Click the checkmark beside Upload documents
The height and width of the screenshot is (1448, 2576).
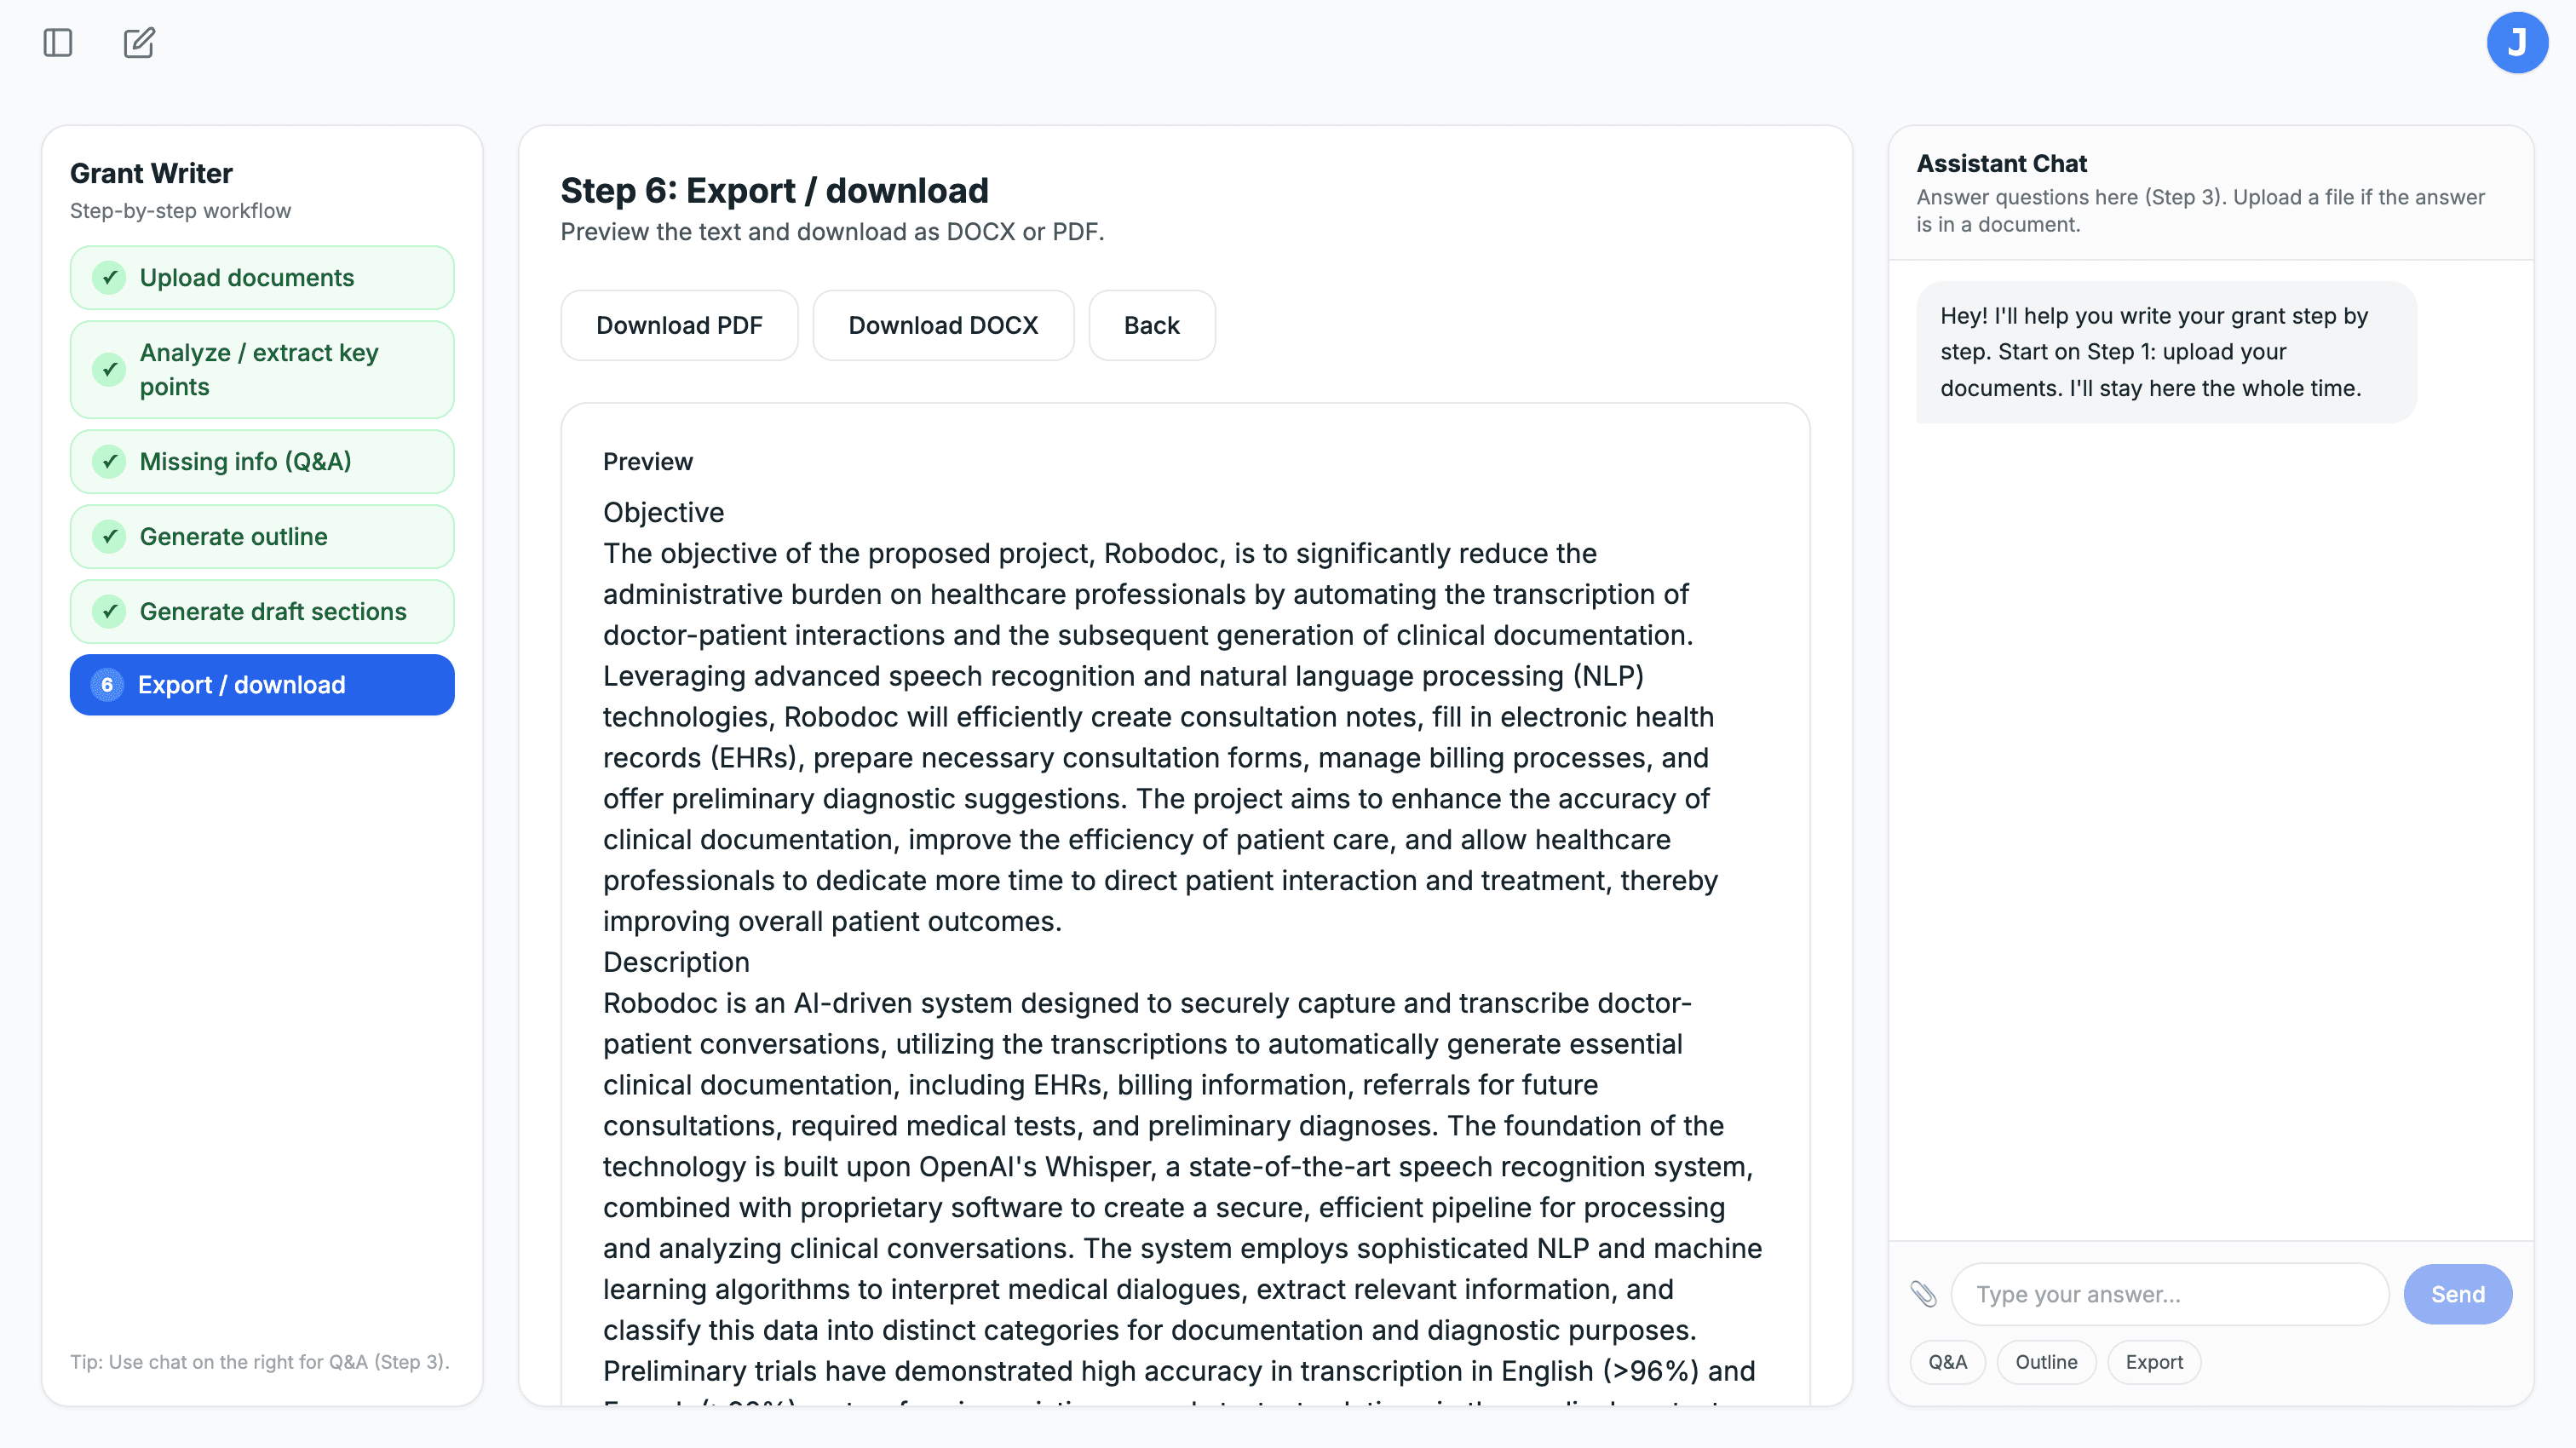pyautogui.click(x=108, y=278)
